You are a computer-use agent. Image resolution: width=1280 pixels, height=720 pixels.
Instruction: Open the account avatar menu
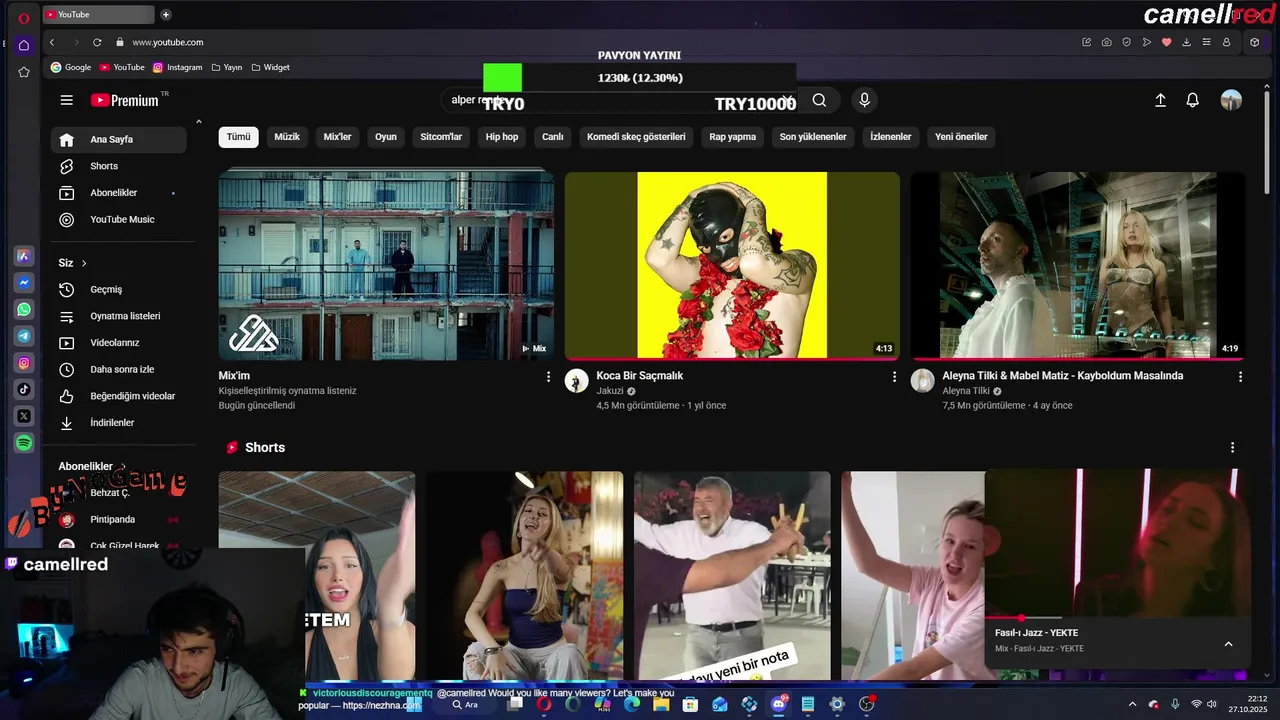tap(1231, 100)
